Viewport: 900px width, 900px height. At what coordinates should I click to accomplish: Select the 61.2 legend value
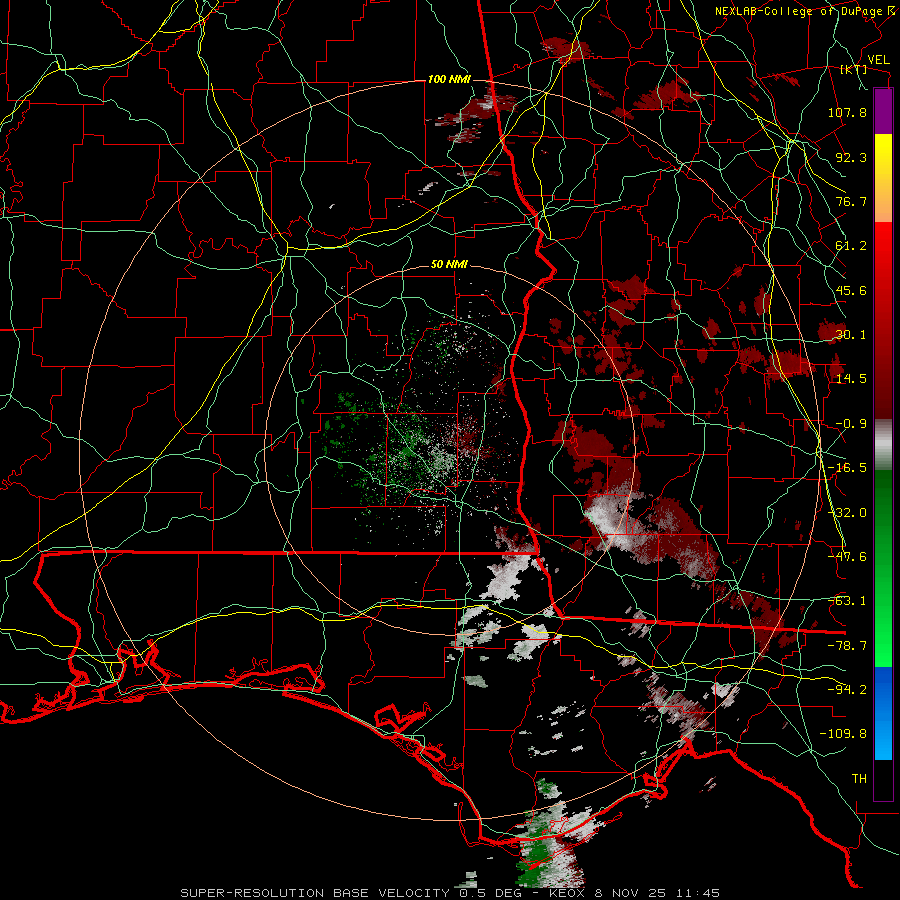[x=851, y=246]
